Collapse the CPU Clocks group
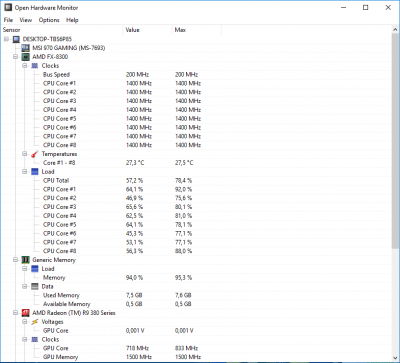 (x=25, y=66)
